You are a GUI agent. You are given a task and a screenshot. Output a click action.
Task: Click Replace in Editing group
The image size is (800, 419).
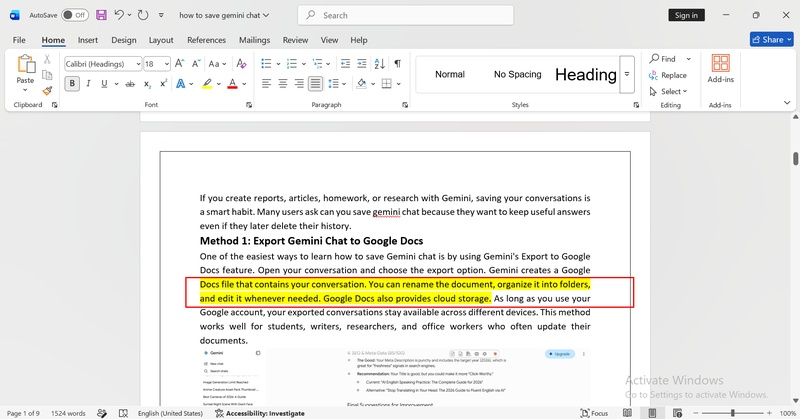(x=668, y=75)
